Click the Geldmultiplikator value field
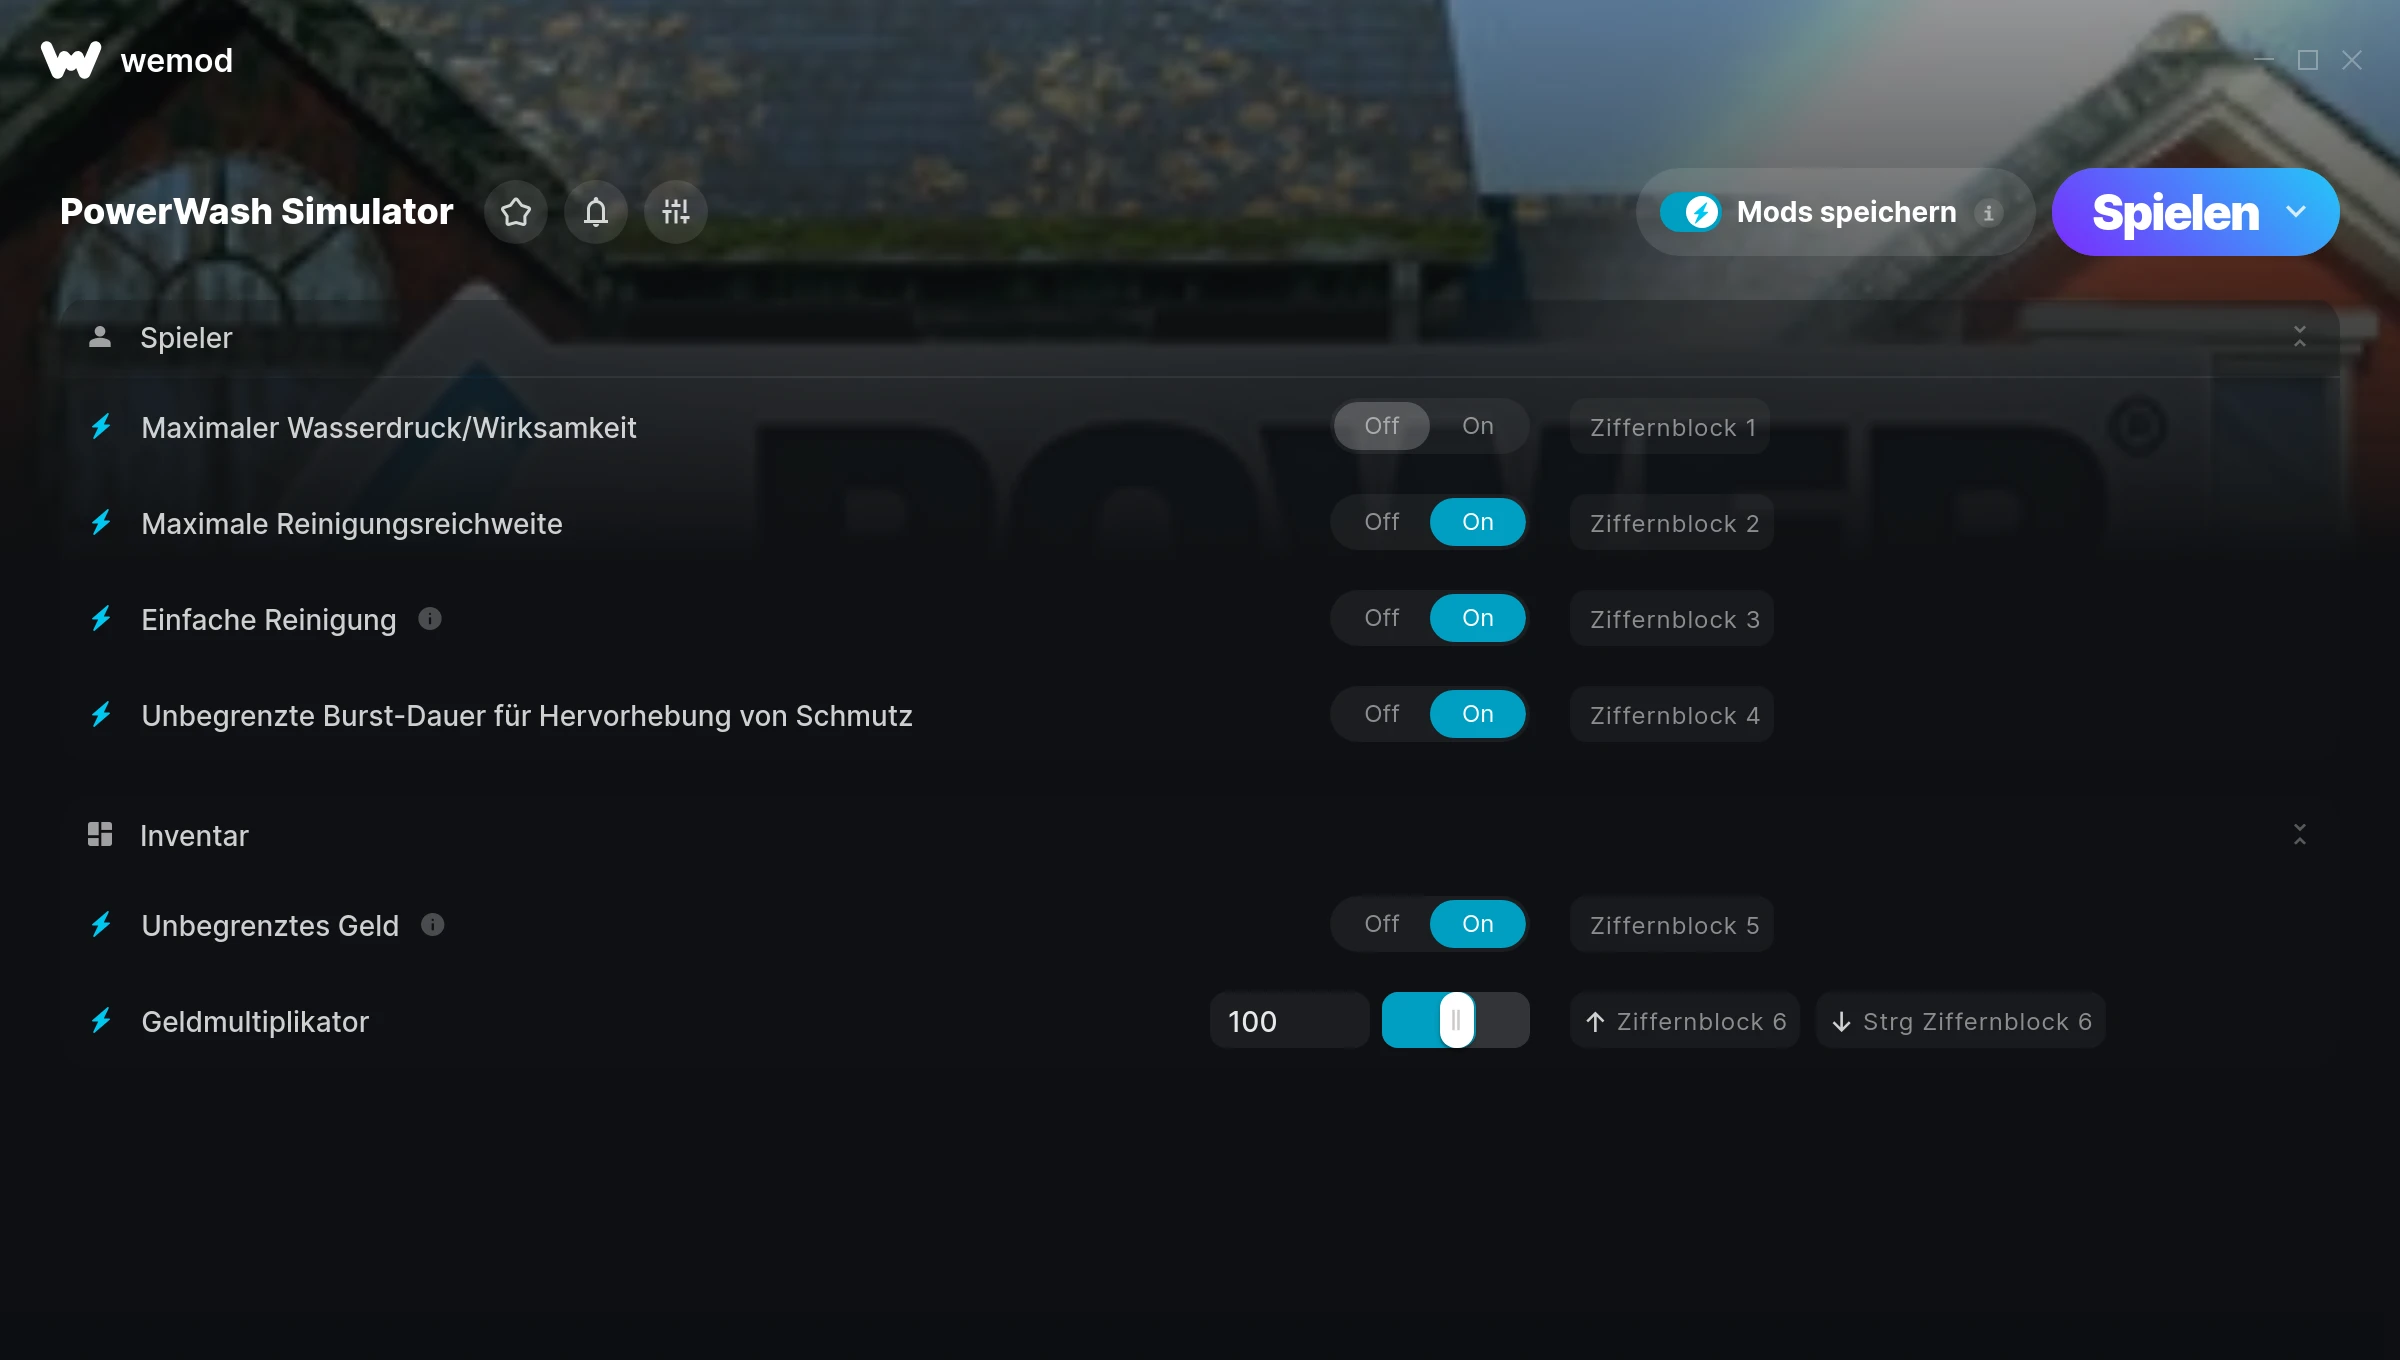Image resolution: width=2400 pixels, height=1360 pixels. pos(1290,1021)
